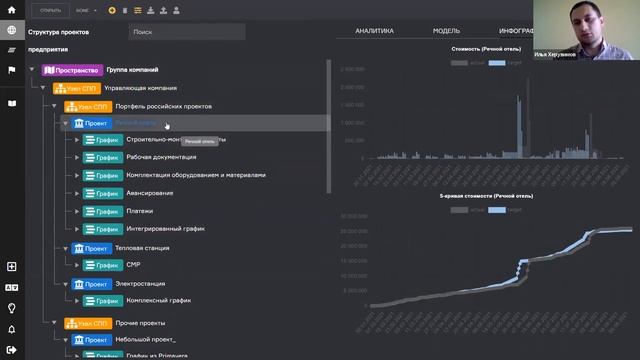The height and width of the screenshot is (360, 640).
Task: Toggle blue legend swatch of Стоимость chart
Action: coord(497,63)
